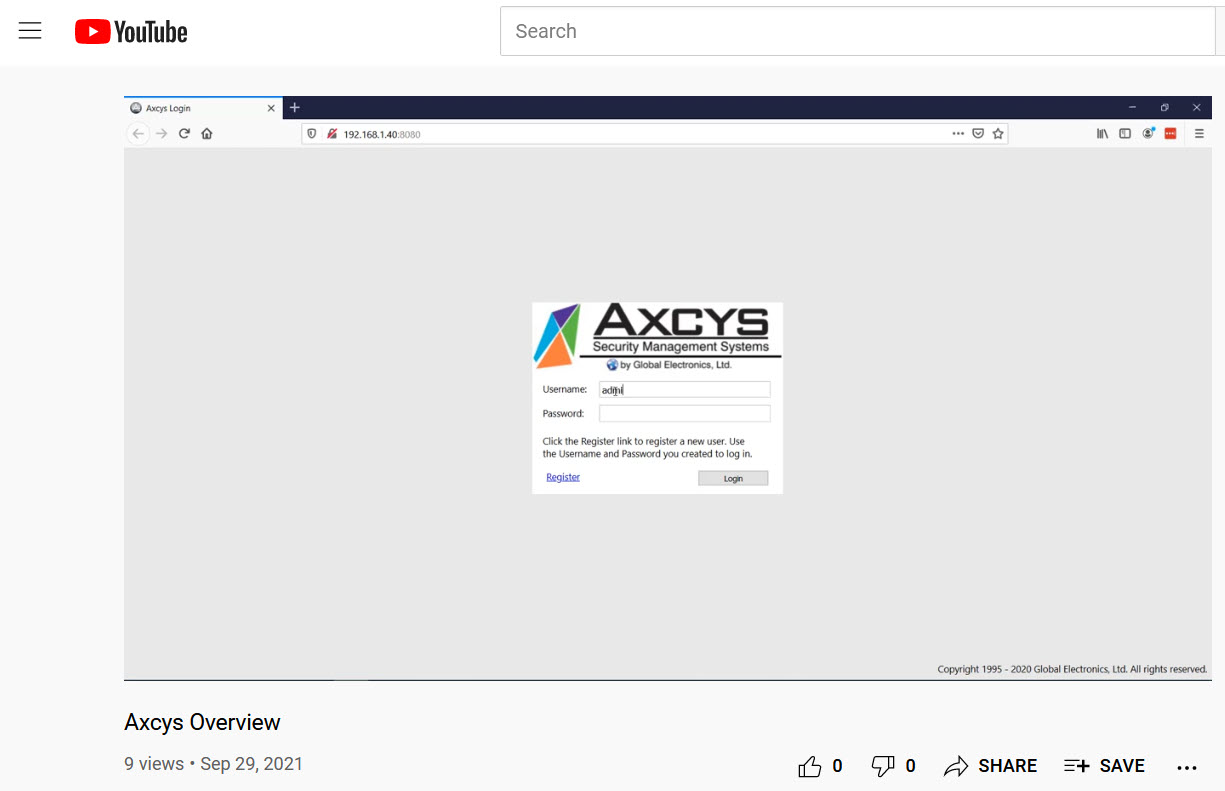Click in the YouTube Search box
Viewport: 1225px width, 791px height.
pos(855,31)
